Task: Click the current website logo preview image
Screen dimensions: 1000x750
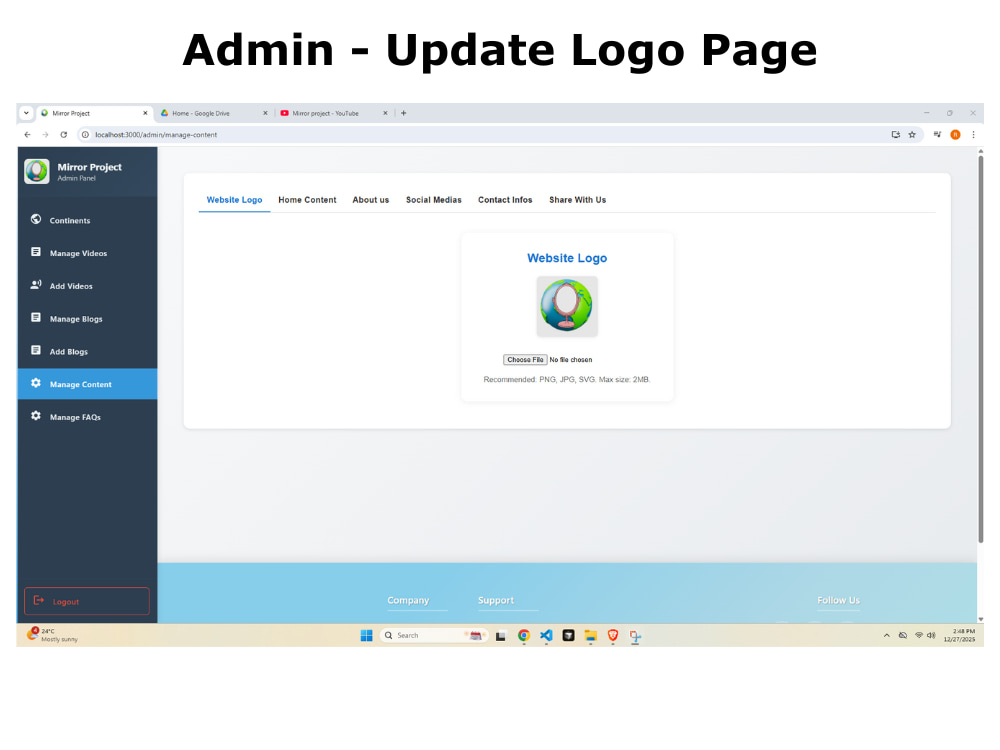Action: pyautogui.click(x=567, y=306)
